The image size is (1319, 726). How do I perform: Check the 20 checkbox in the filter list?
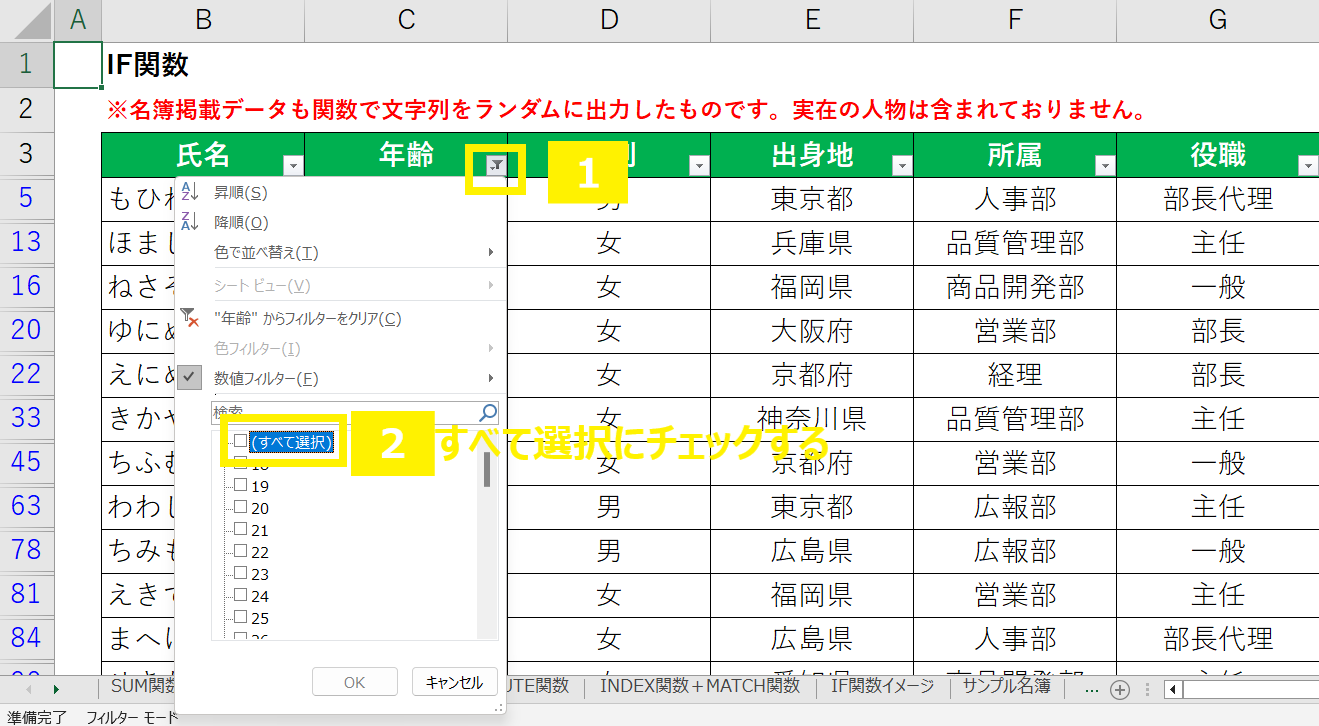click(x=240, y=508)
